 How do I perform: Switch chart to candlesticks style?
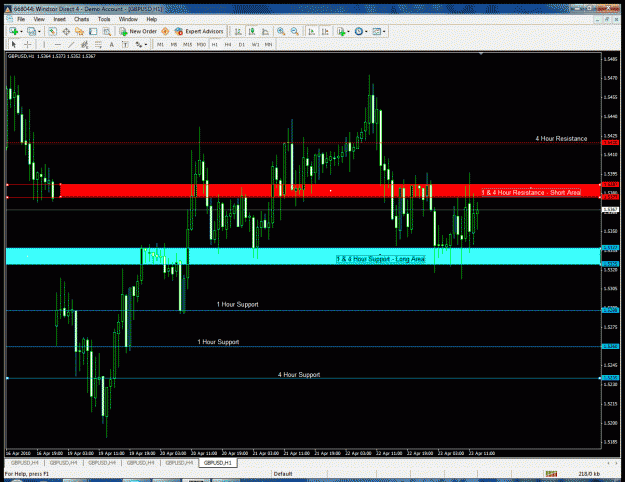click(252, 31)
